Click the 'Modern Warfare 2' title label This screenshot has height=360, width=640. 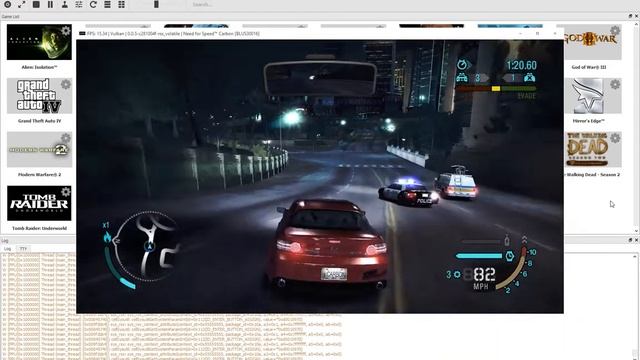39,175
